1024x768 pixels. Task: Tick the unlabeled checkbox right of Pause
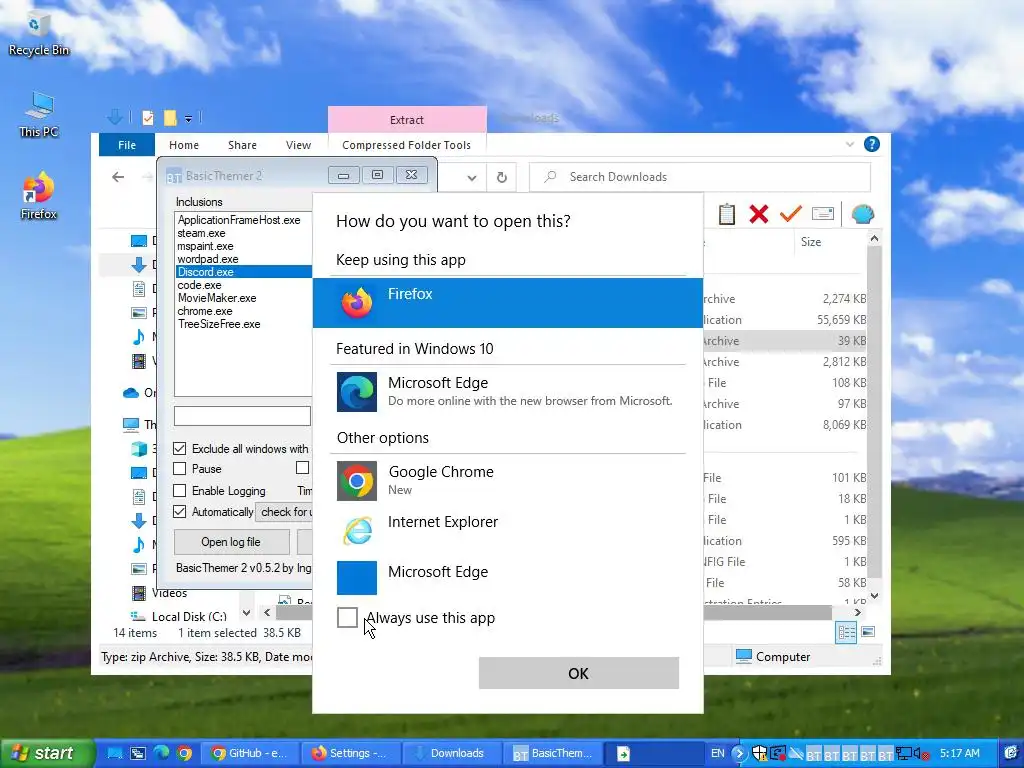302,468
